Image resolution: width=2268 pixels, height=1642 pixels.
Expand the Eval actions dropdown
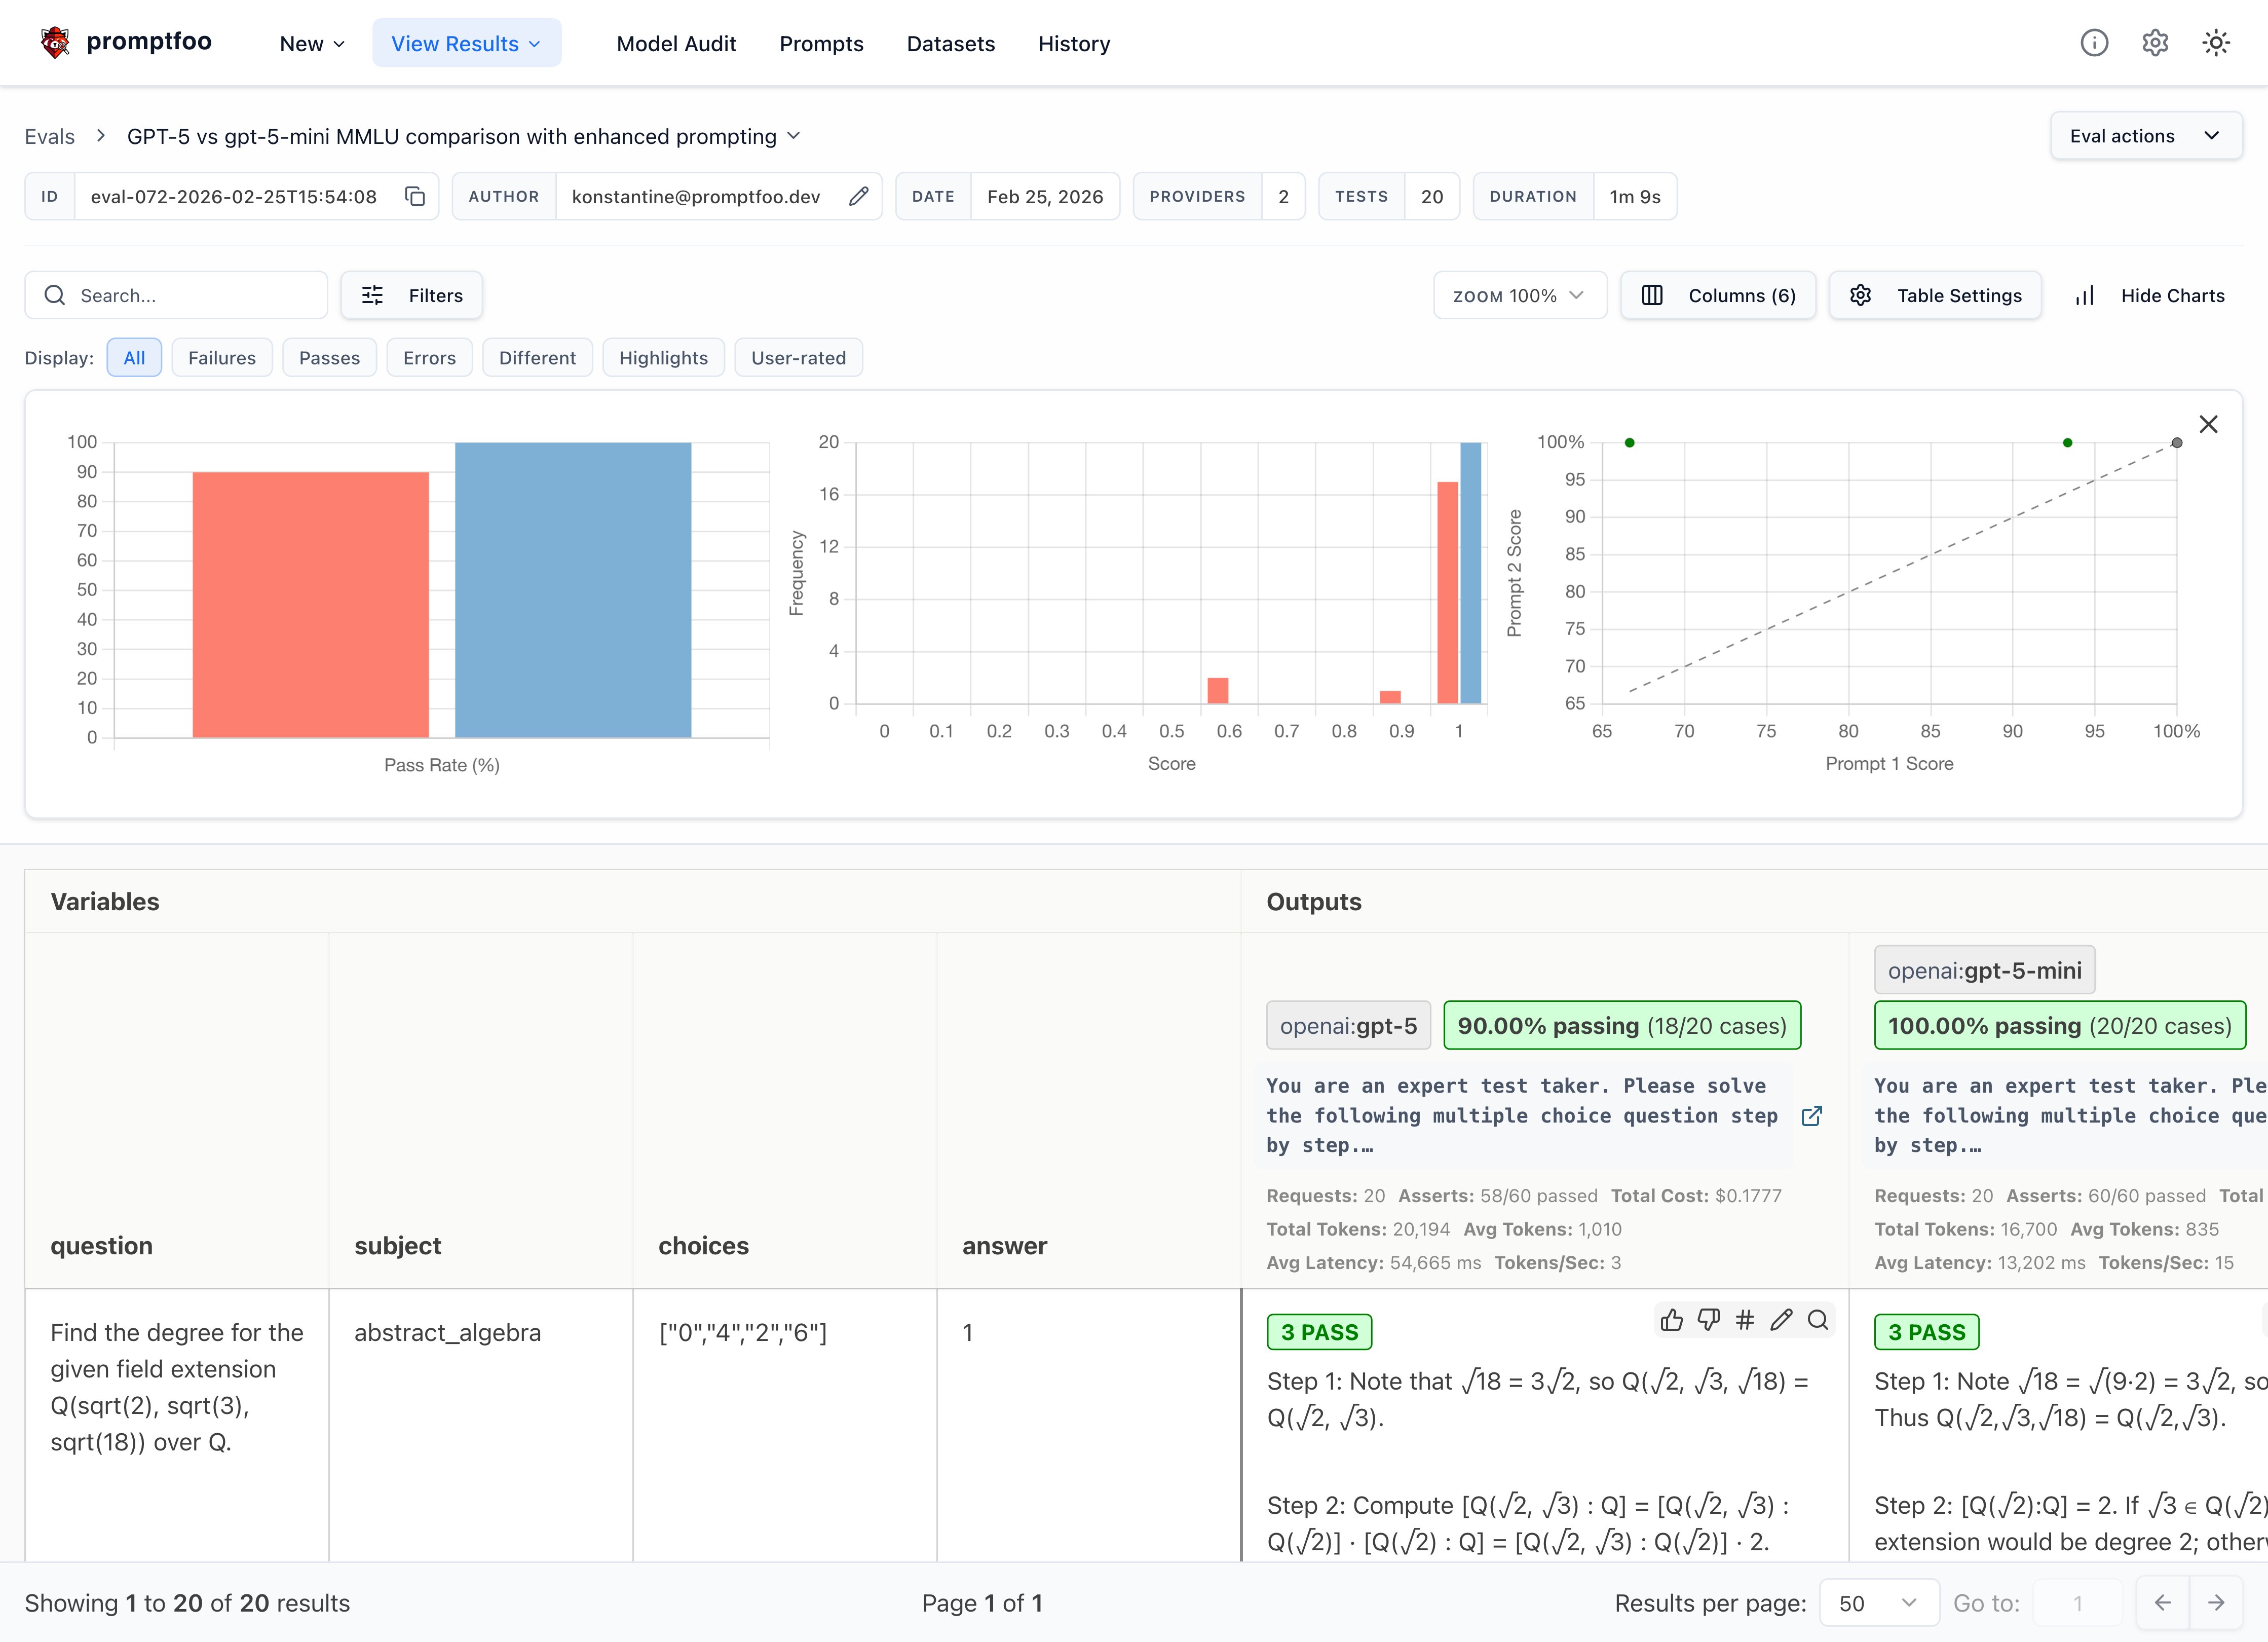[2145, 136]
